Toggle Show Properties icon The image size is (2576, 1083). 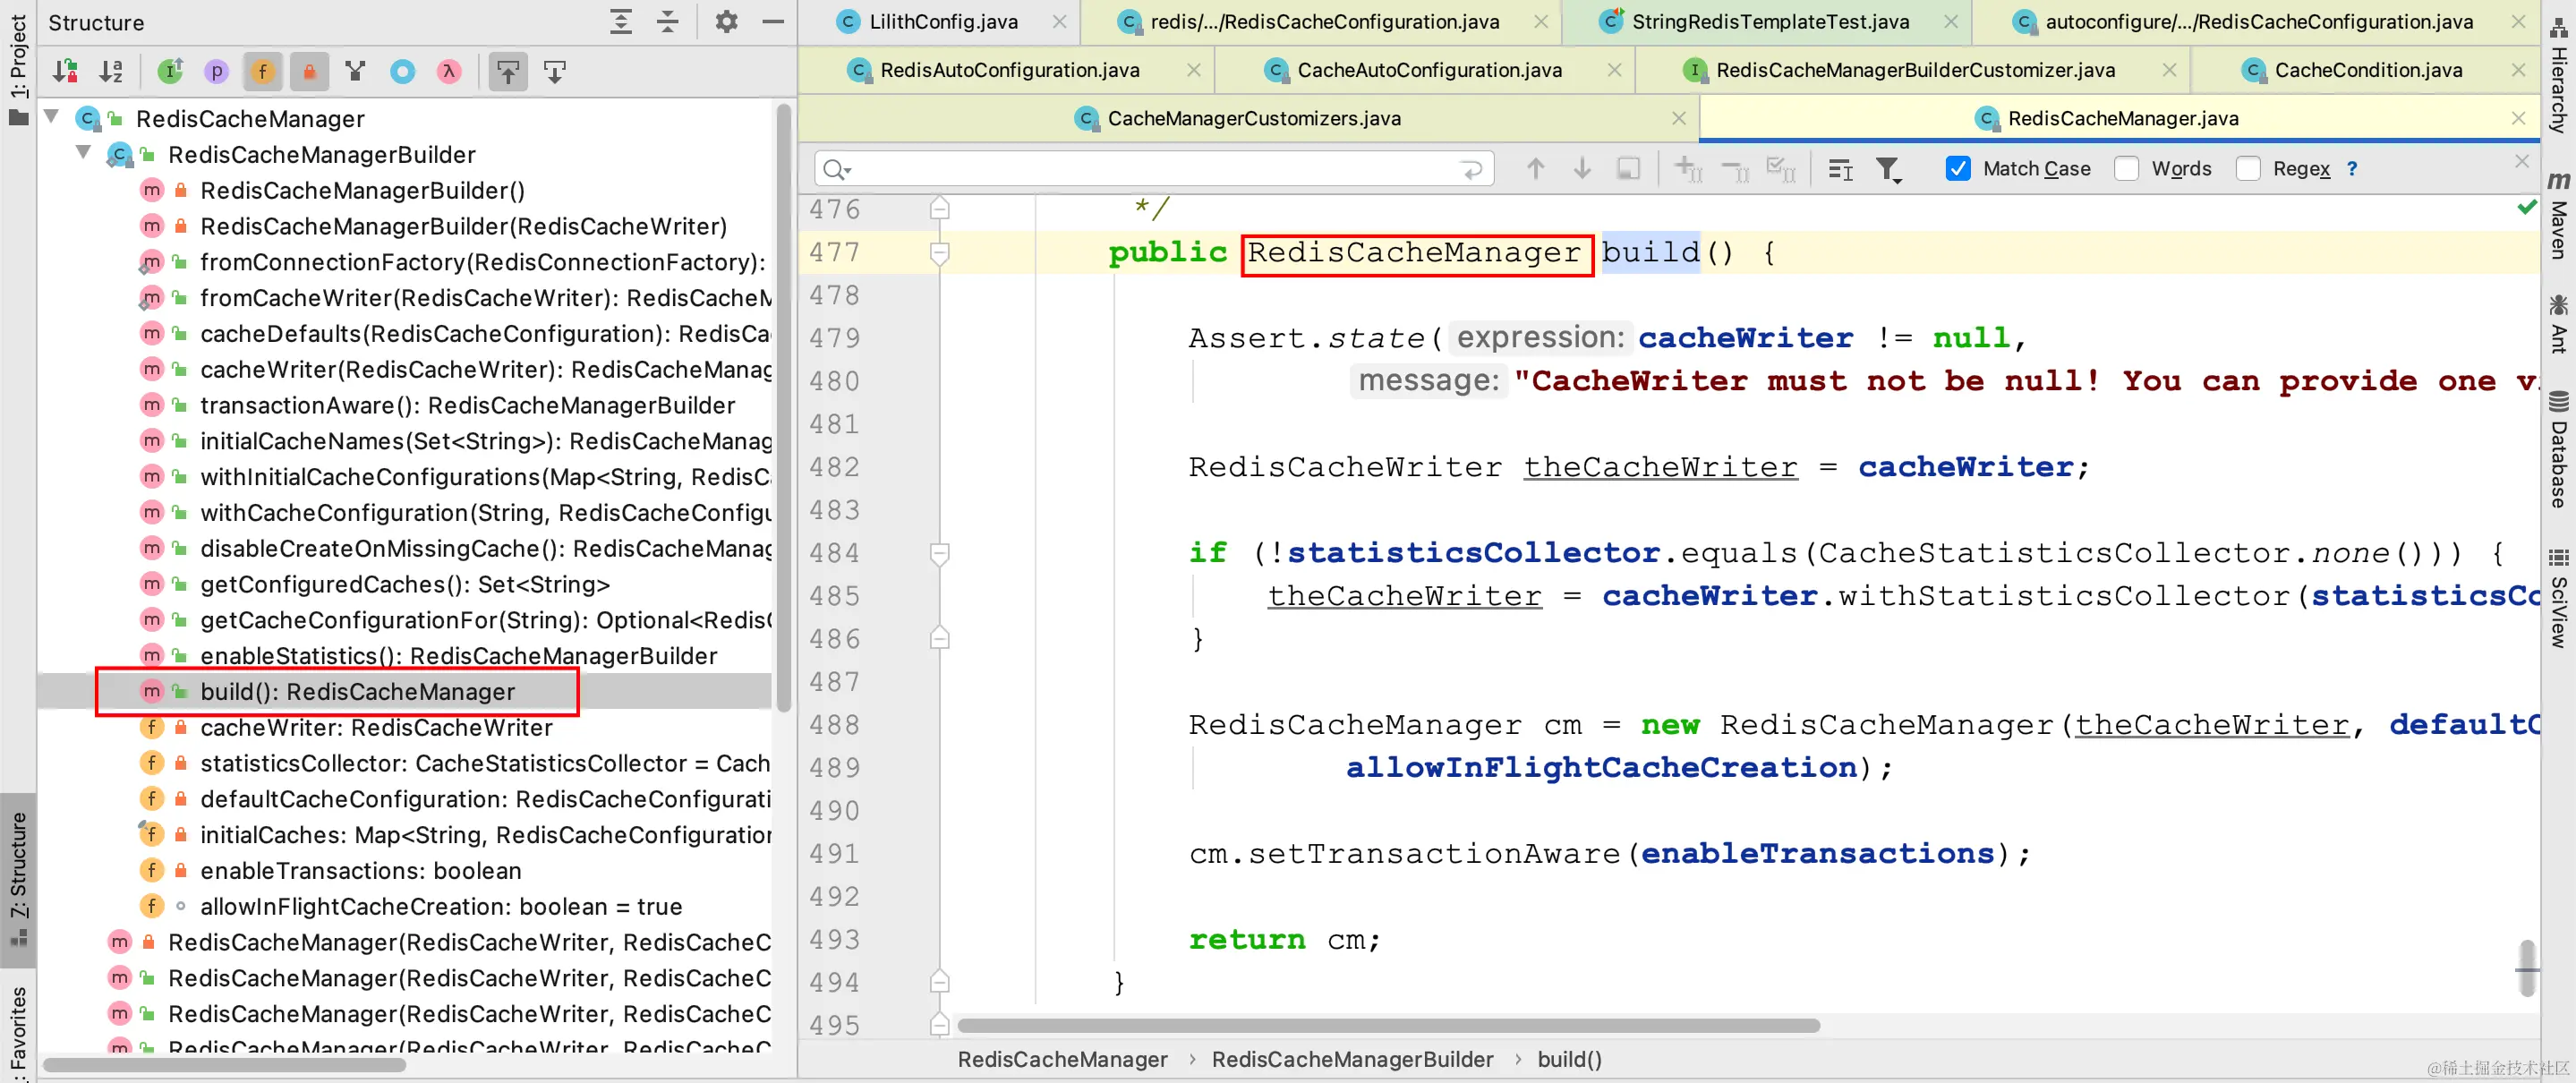pos(216,71)
